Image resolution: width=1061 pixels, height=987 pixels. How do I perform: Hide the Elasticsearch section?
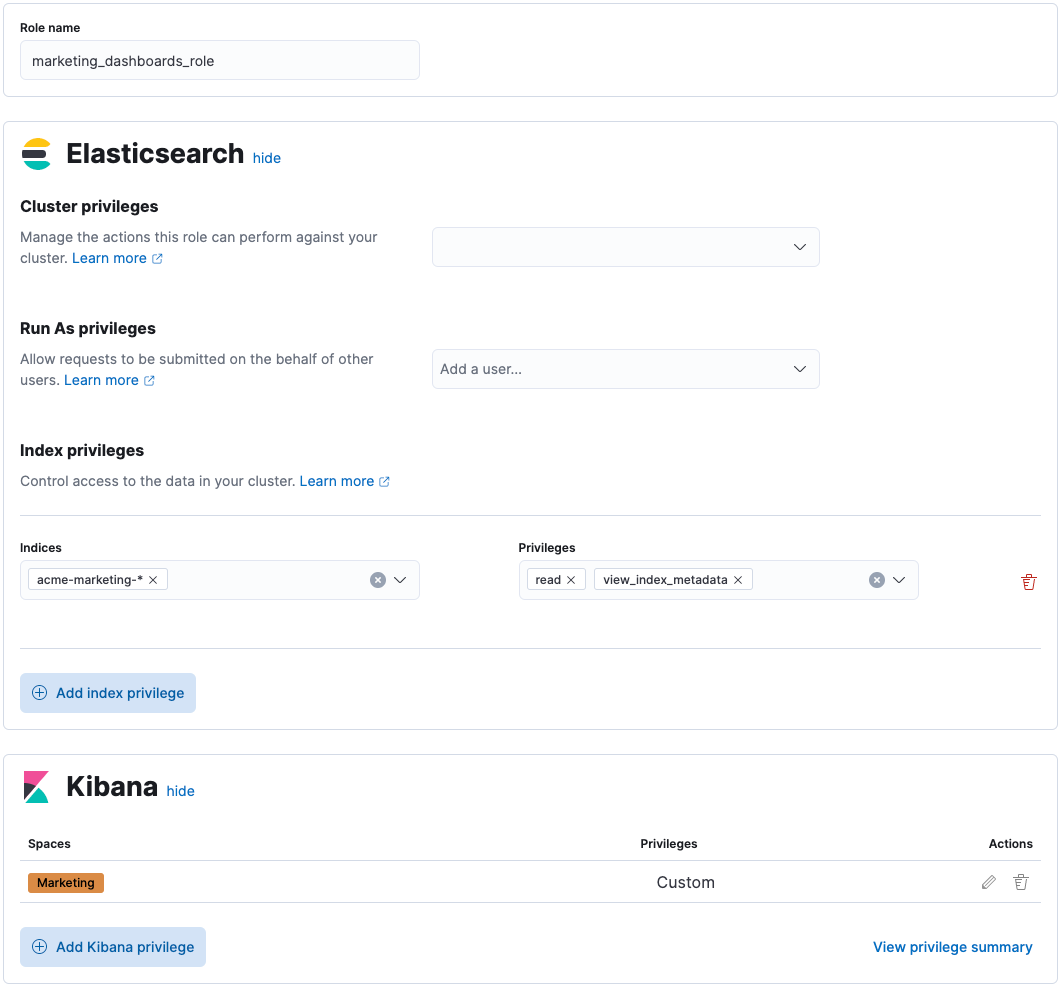click(266, 158)
